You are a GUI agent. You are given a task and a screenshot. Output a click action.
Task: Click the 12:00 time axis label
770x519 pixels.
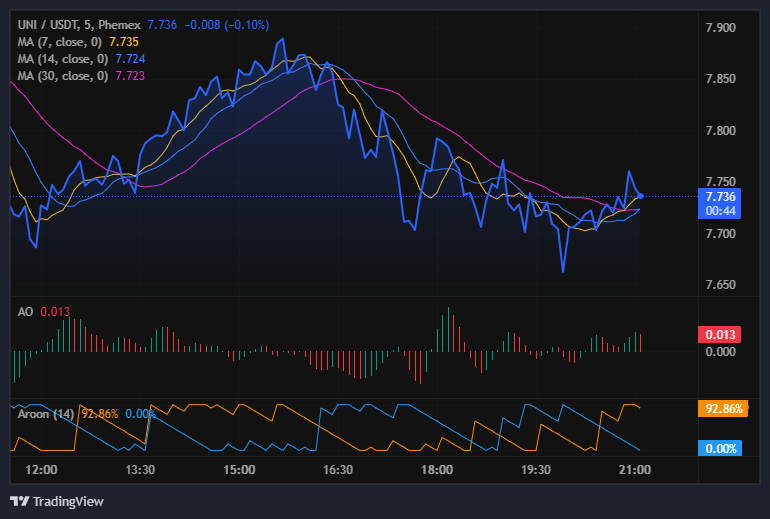click(x=41, y=470)
